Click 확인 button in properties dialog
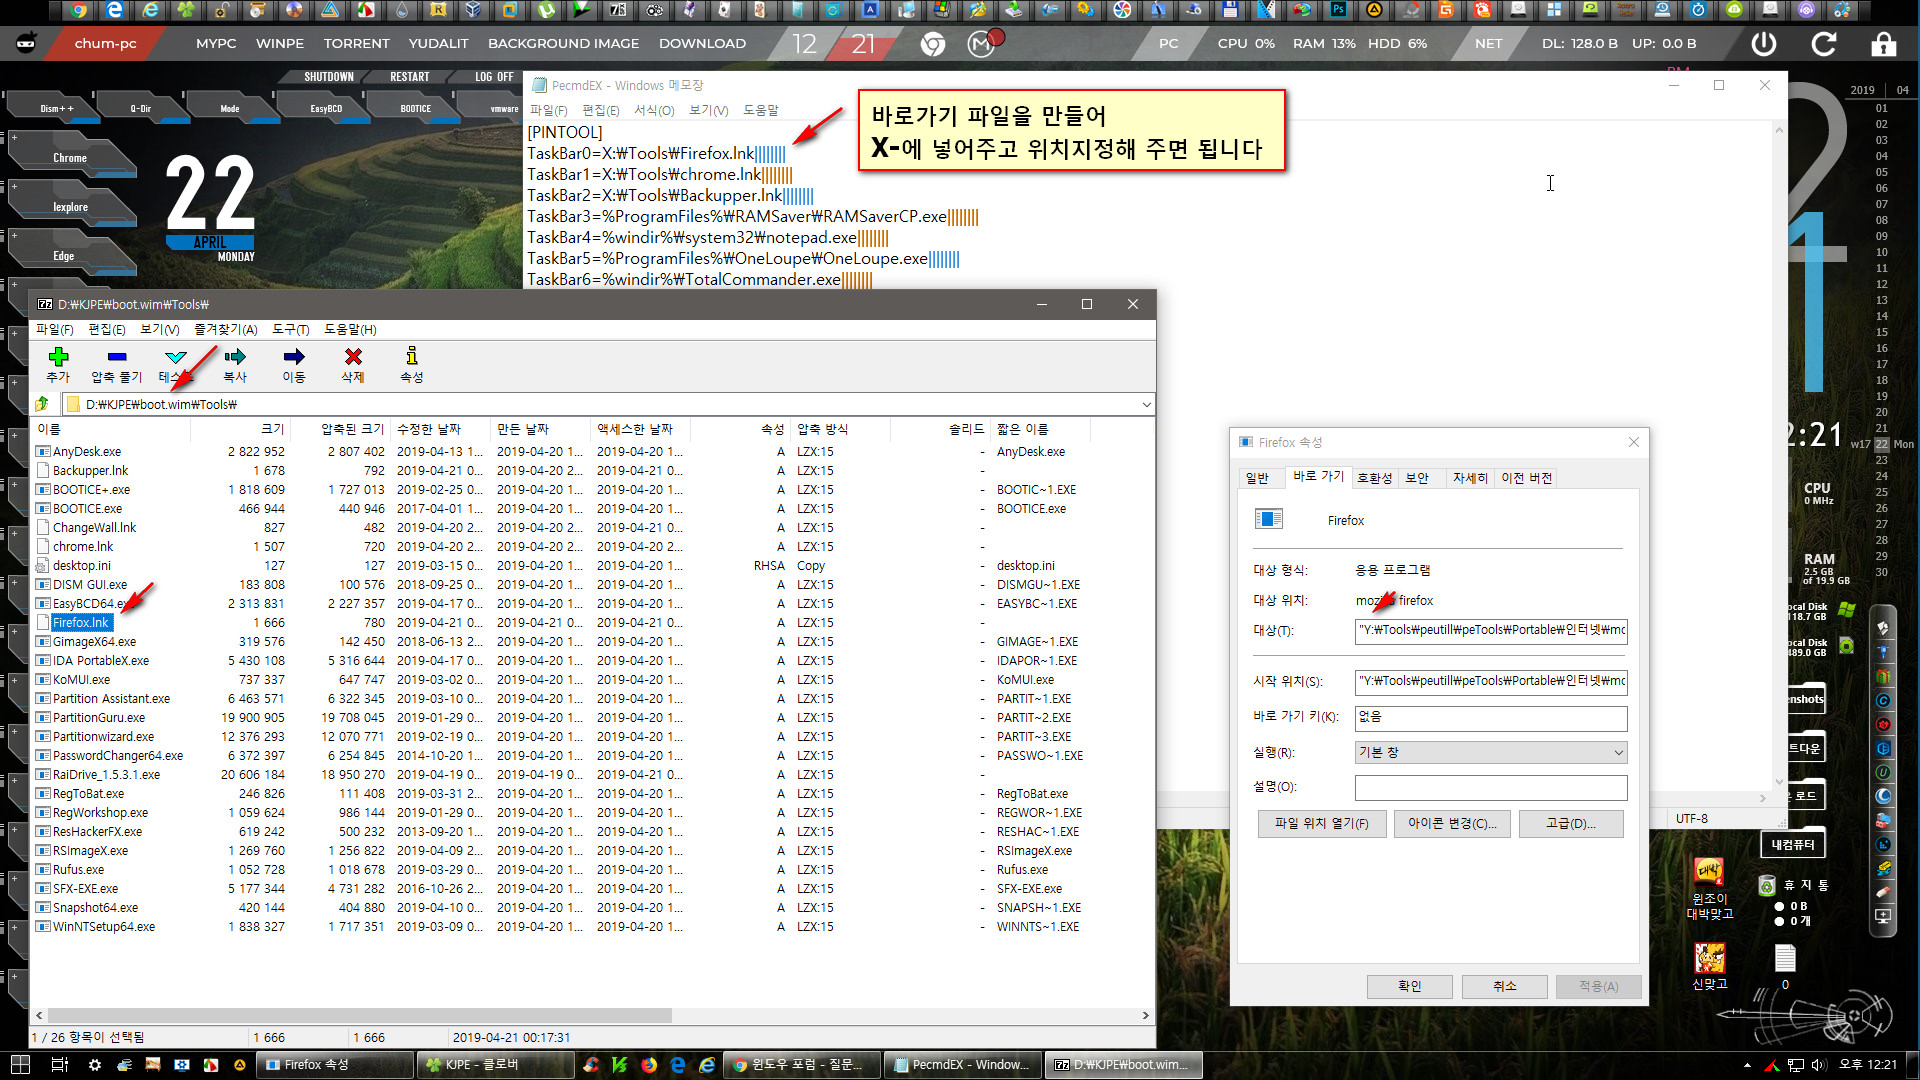 coord(1410,986)
